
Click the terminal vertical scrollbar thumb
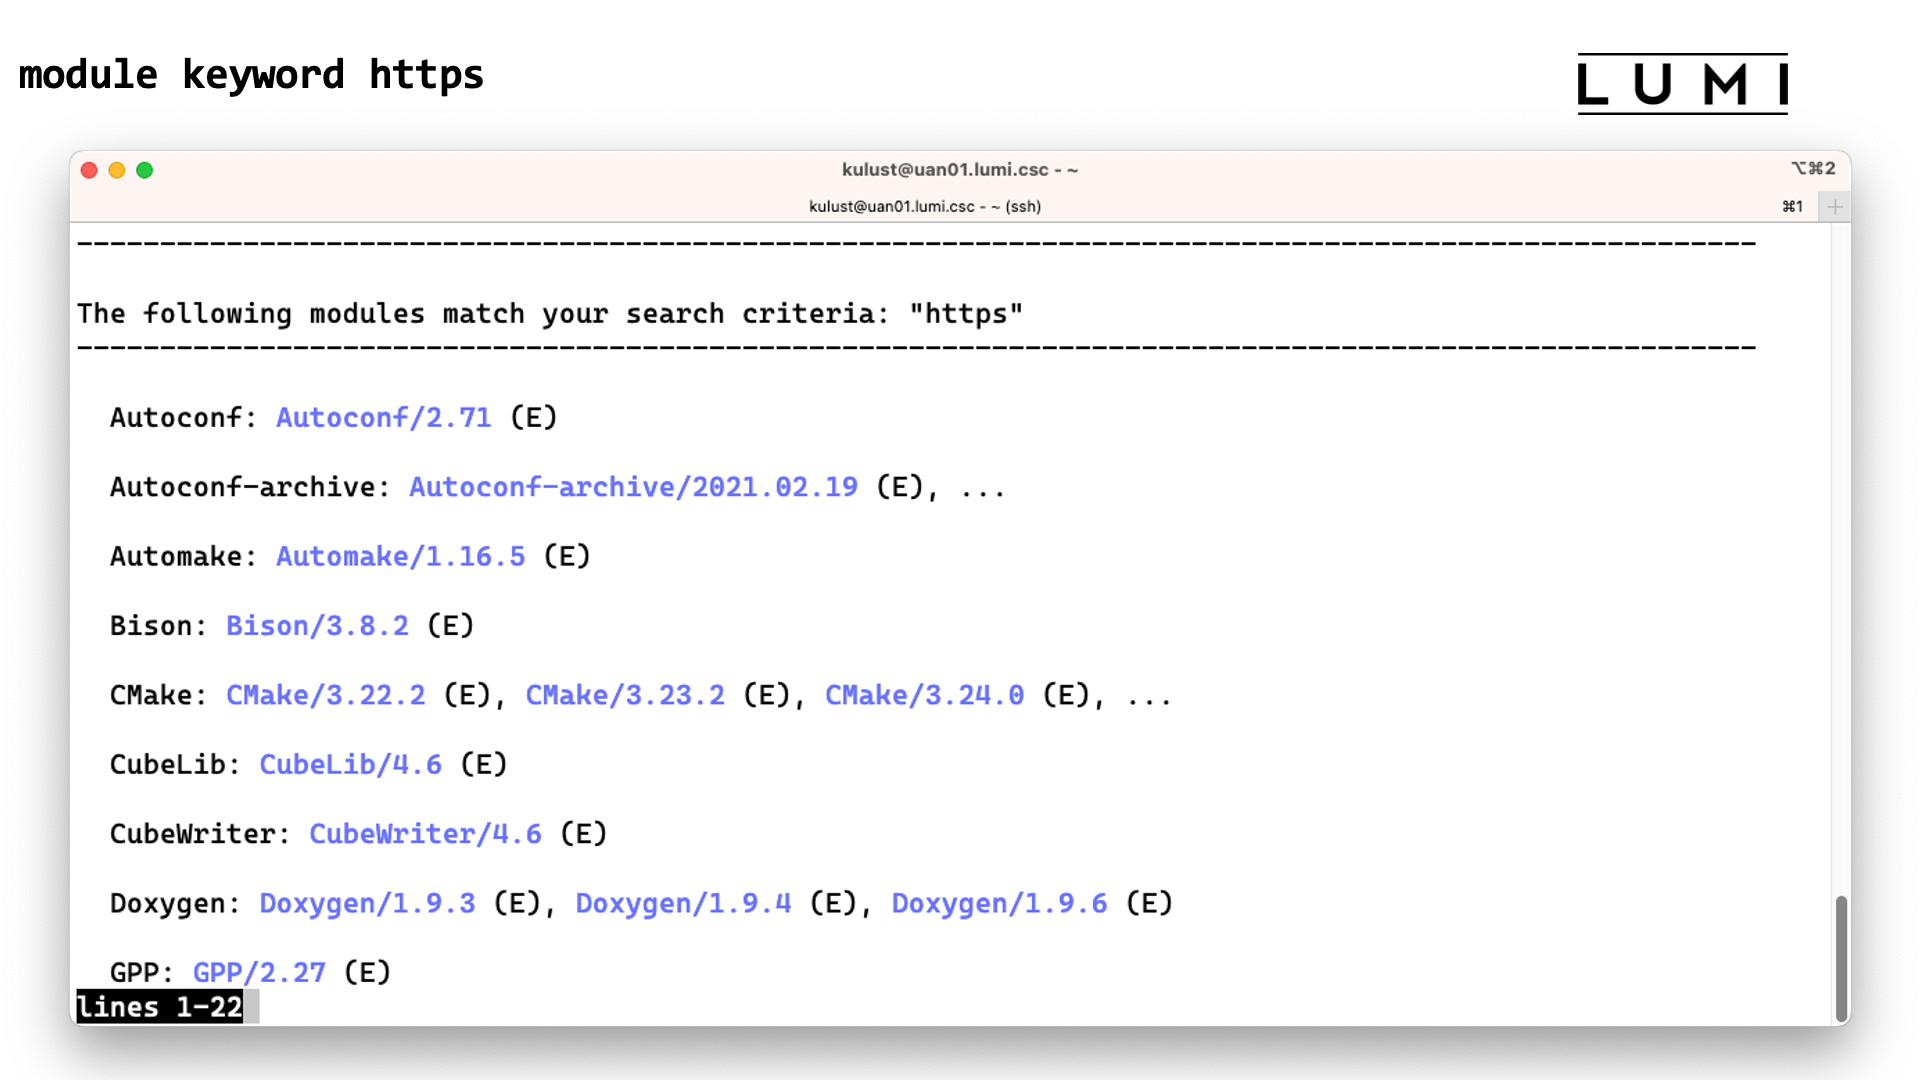point(1841,958)
